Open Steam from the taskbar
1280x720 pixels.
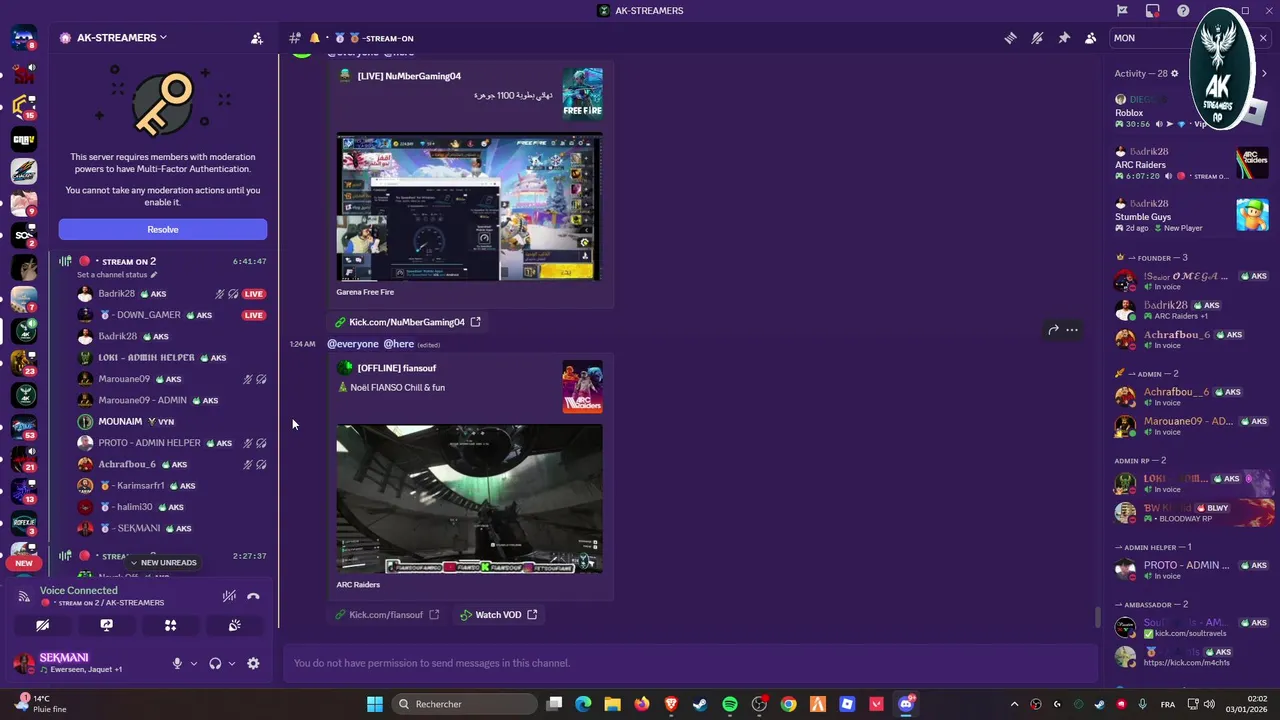[700, 704]
